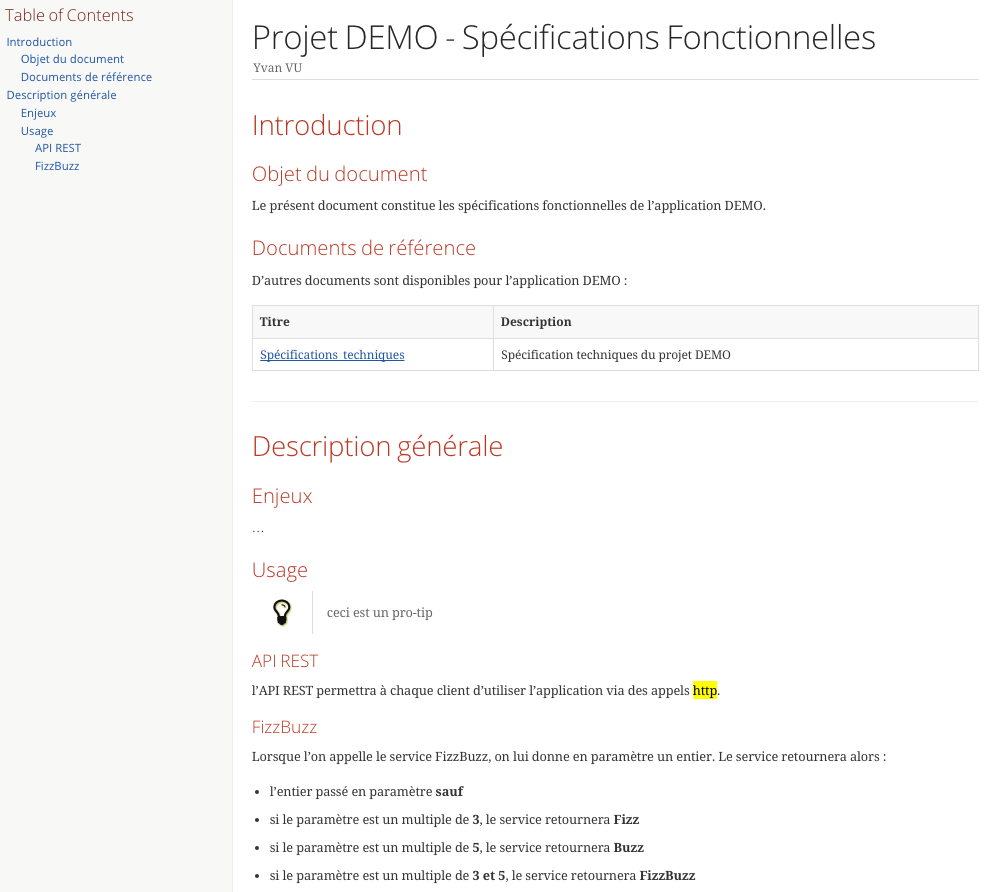
Task: Click the large red Introduction section heading
Action: pyautogui.click(x=327, y=126)
